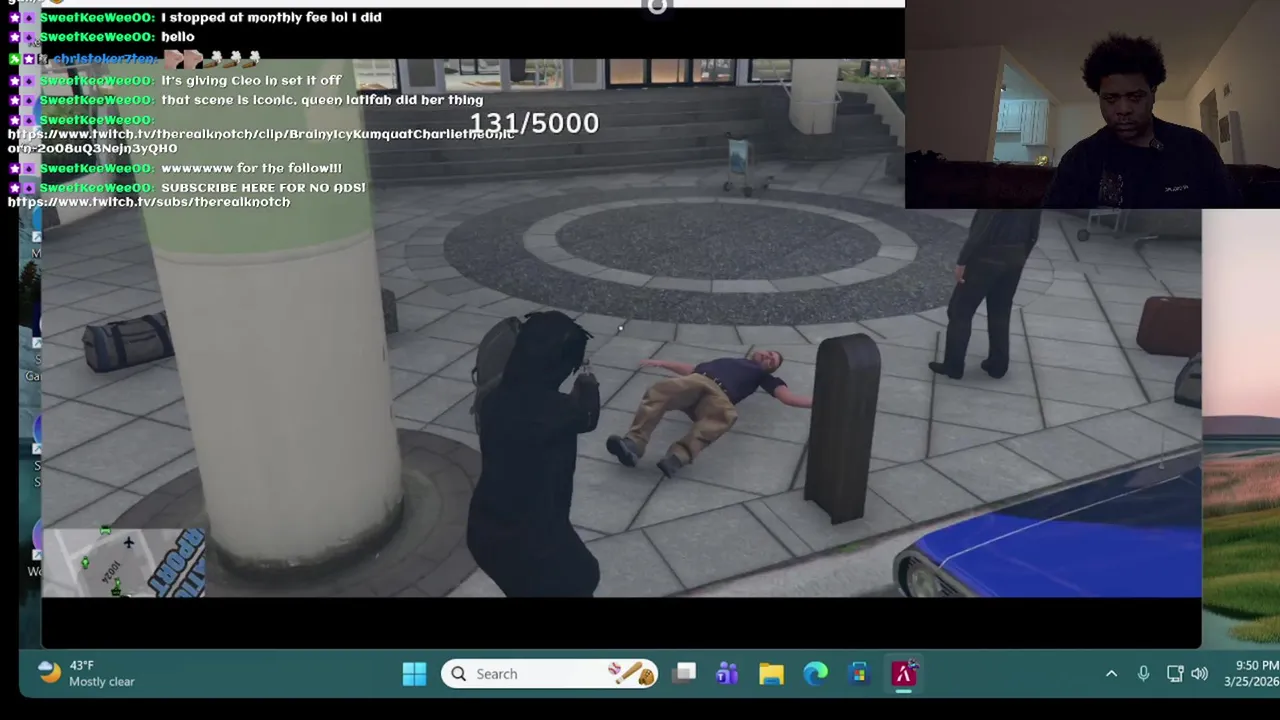Open the volume speaker tray icon

pos(1199,674)
